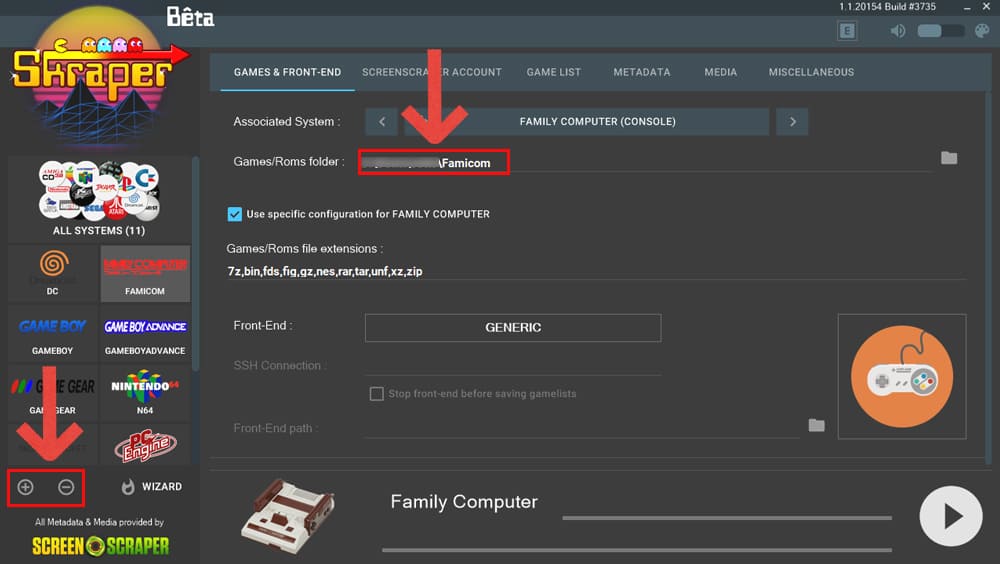
Task: Click the SSH Connection field
Action: 513,366
